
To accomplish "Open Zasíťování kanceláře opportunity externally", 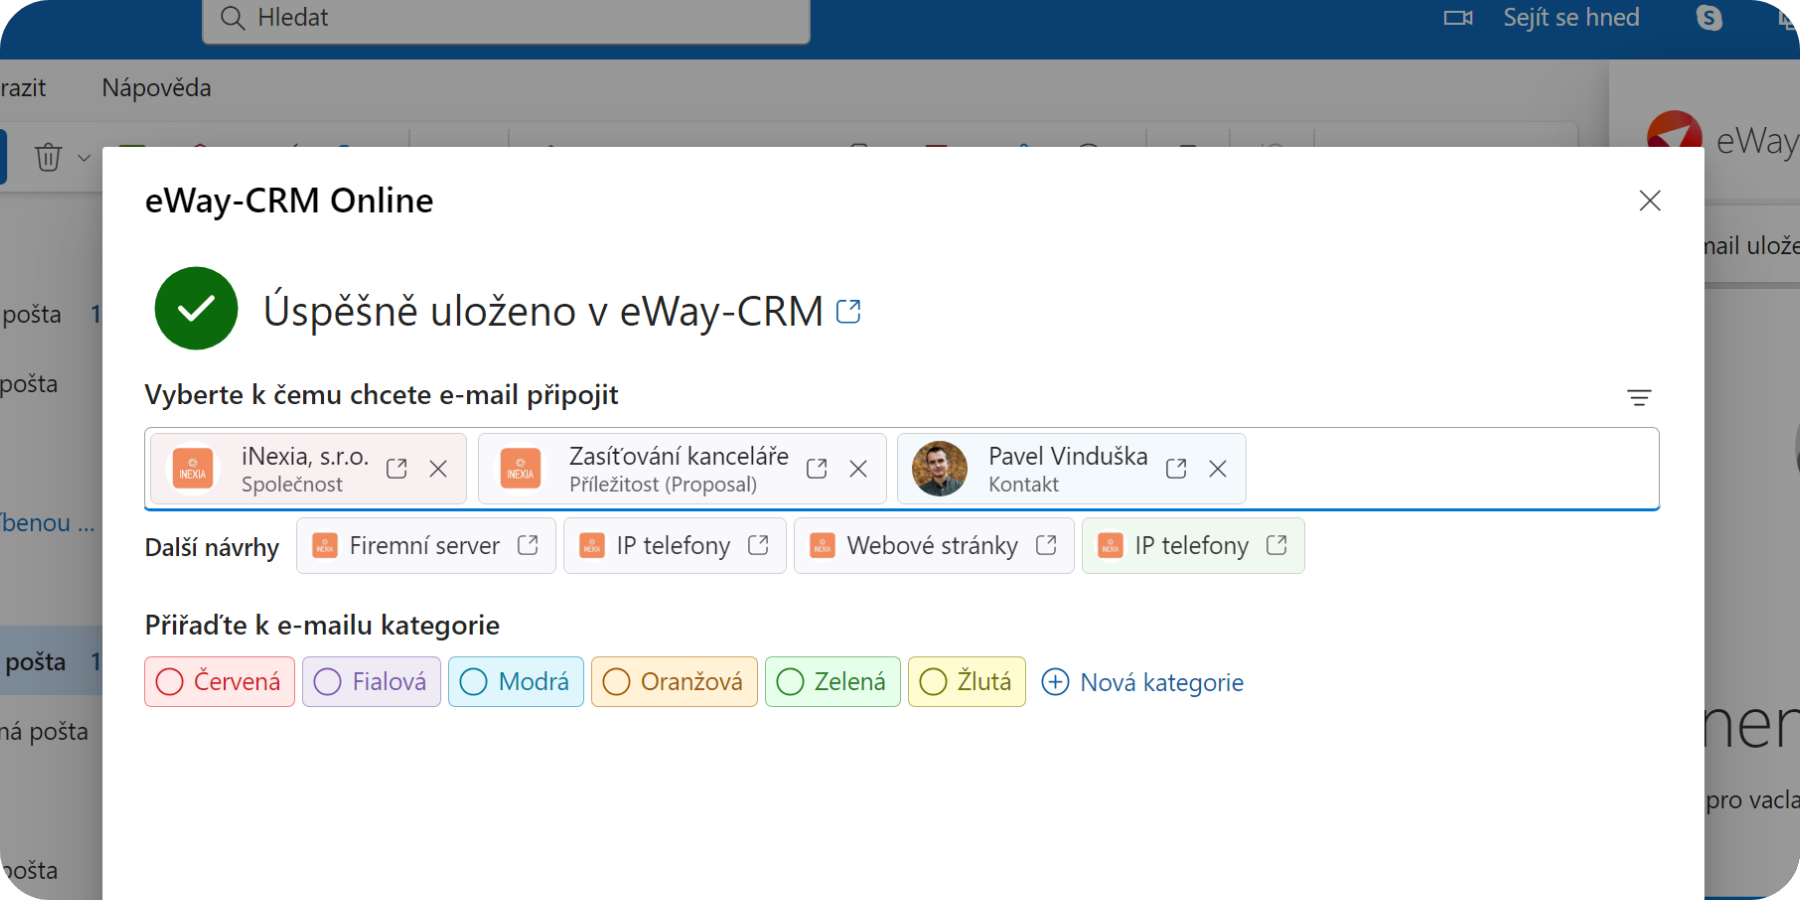I will (x=817, y=468).
